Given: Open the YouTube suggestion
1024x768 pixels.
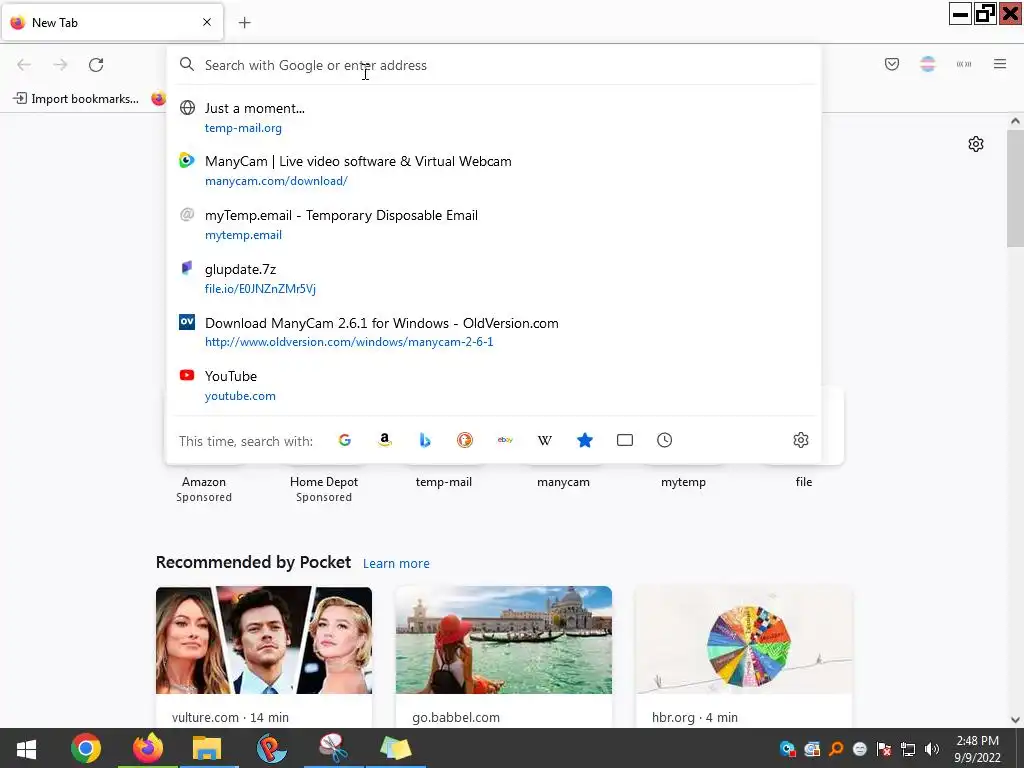Looking at the screenshot, I should (x=493, y=385).
